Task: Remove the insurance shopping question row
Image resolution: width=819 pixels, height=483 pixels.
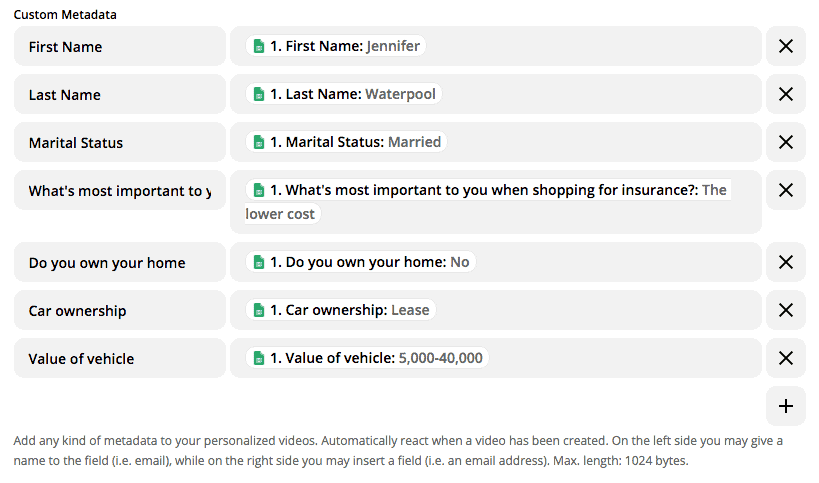Action: (785, 190)
